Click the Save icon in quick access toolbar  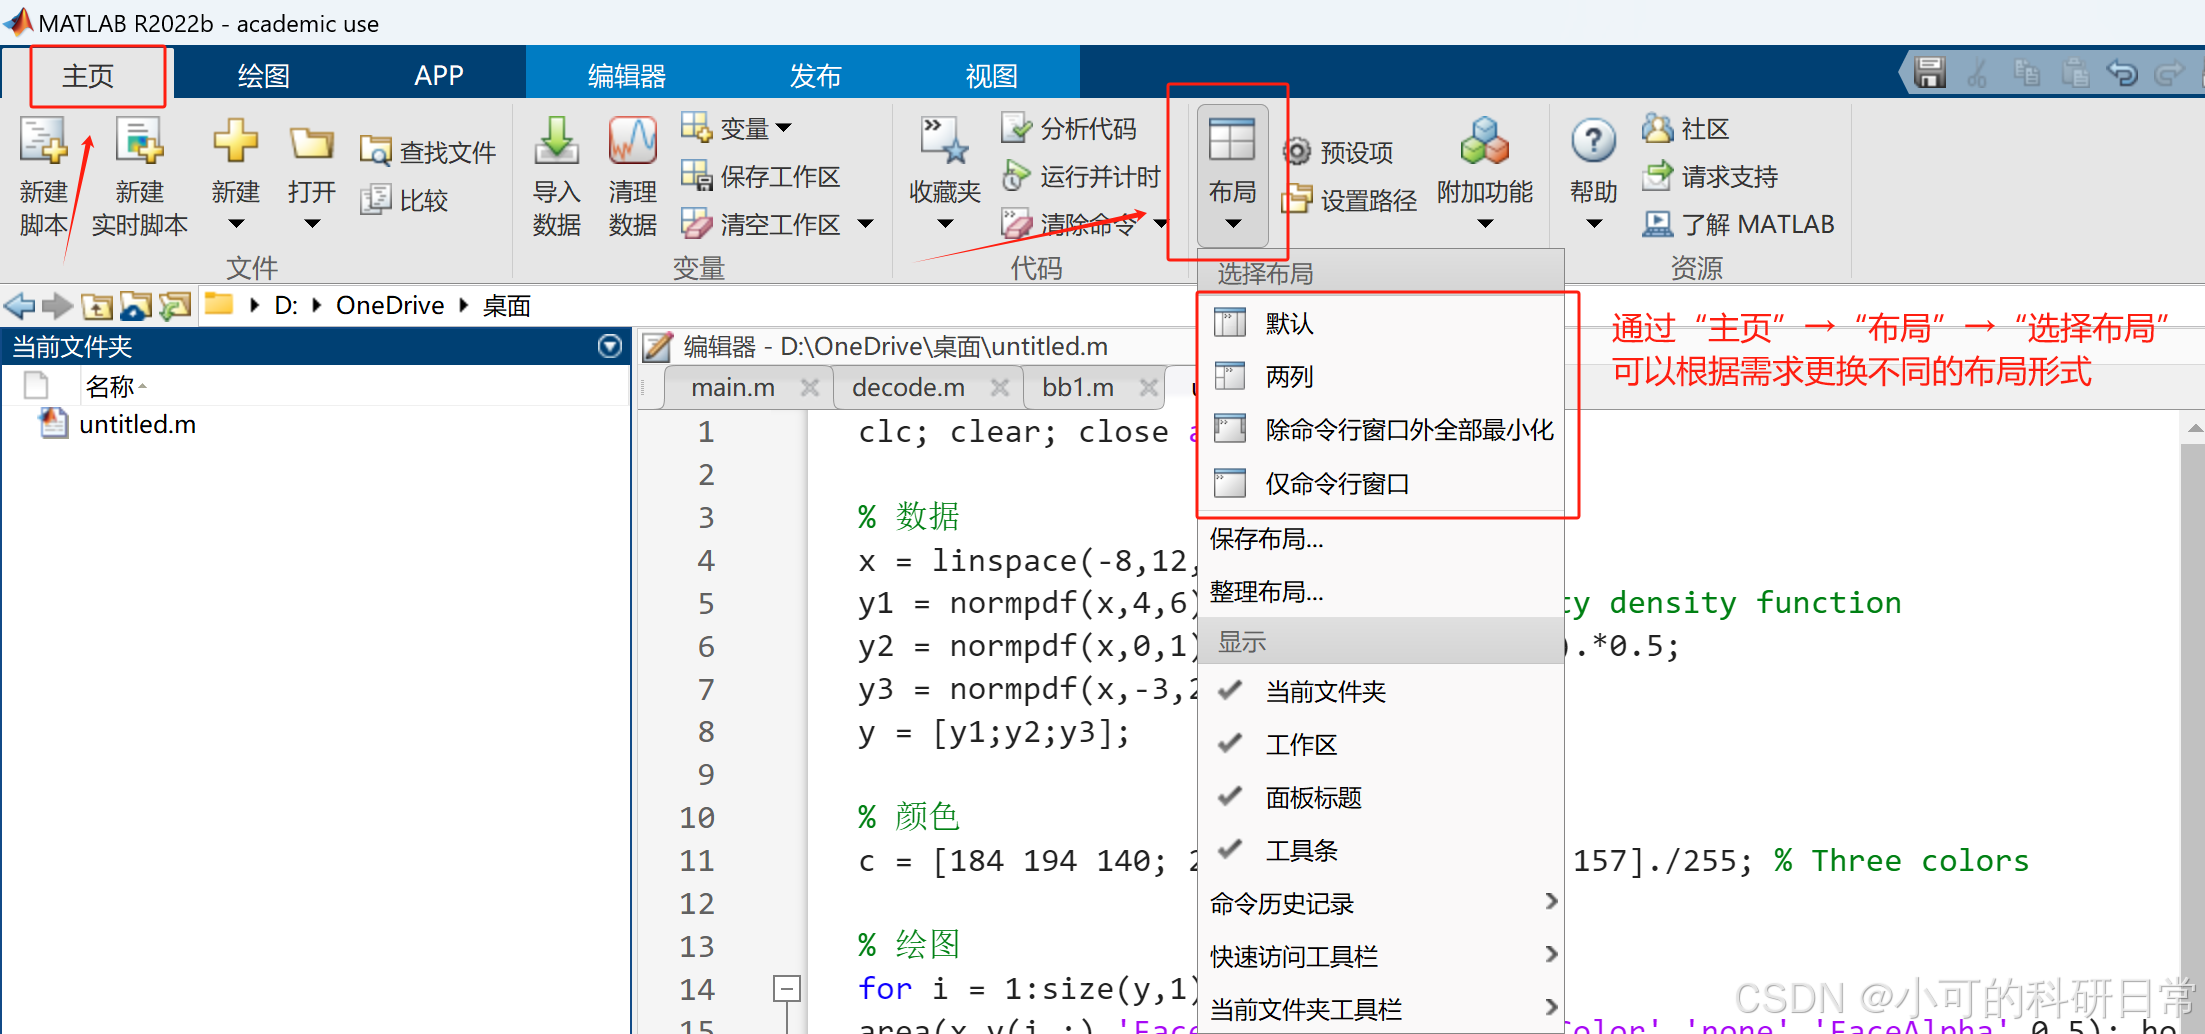1930,73
